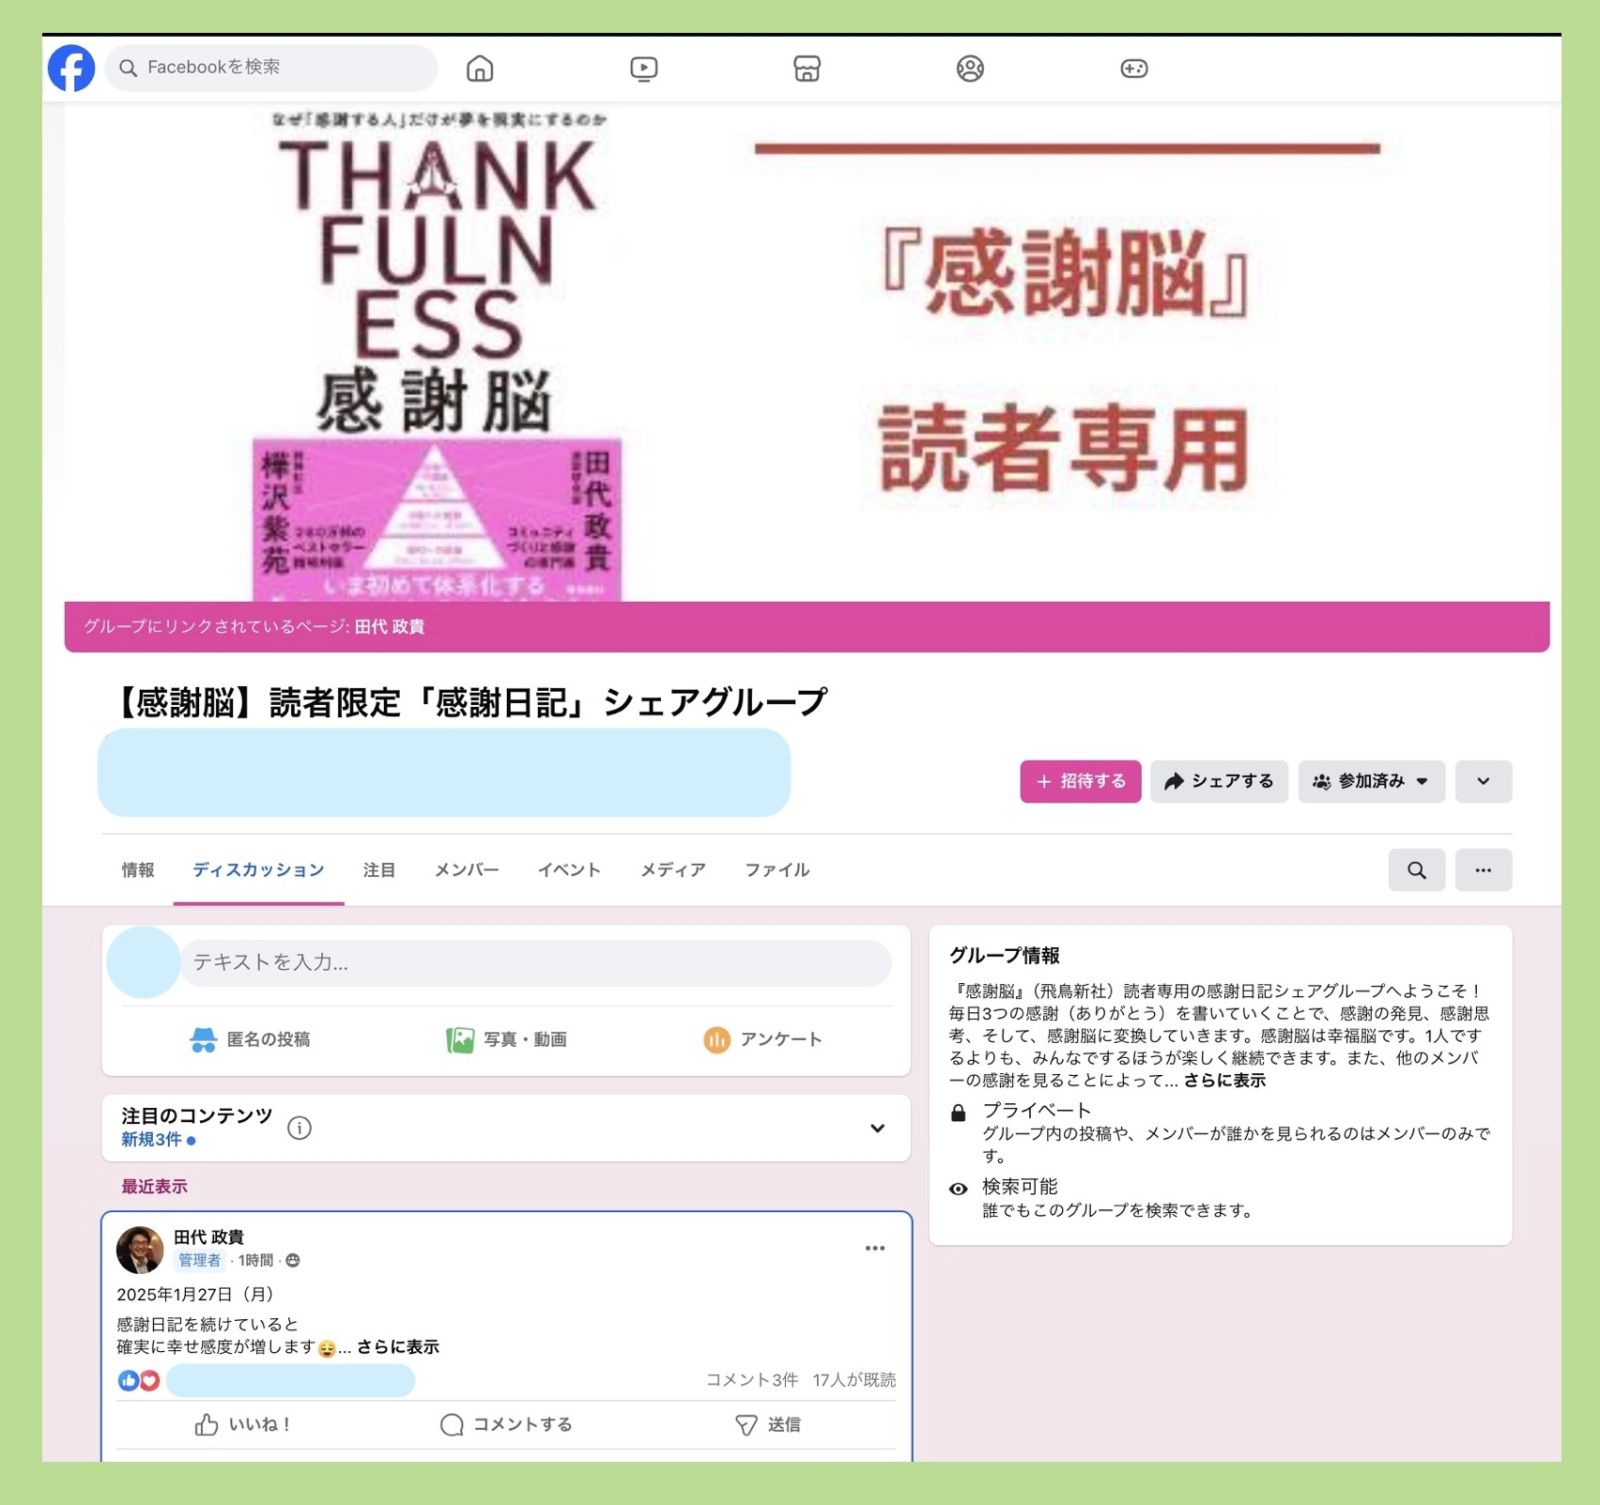Open linked page 田代 政貴 in banner
Screen dimensions: 1600x1505
point(390,627)
